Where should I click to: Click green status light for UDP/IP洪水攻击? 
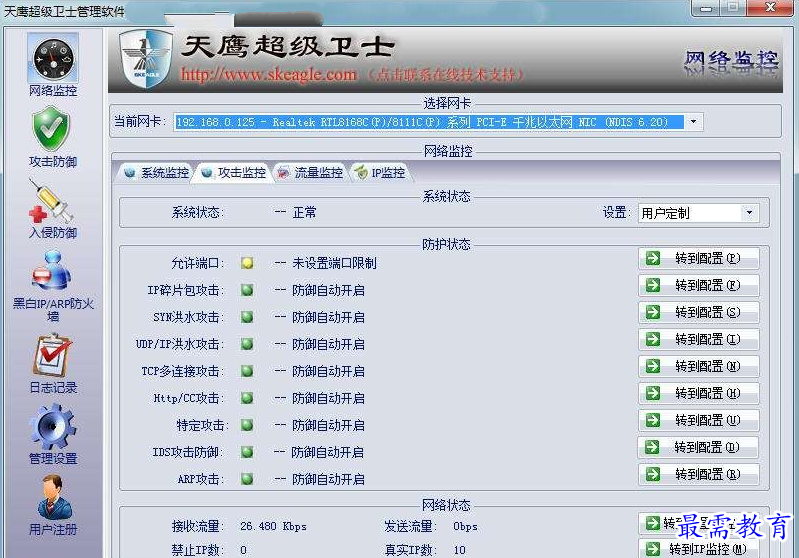click(248, 344)
